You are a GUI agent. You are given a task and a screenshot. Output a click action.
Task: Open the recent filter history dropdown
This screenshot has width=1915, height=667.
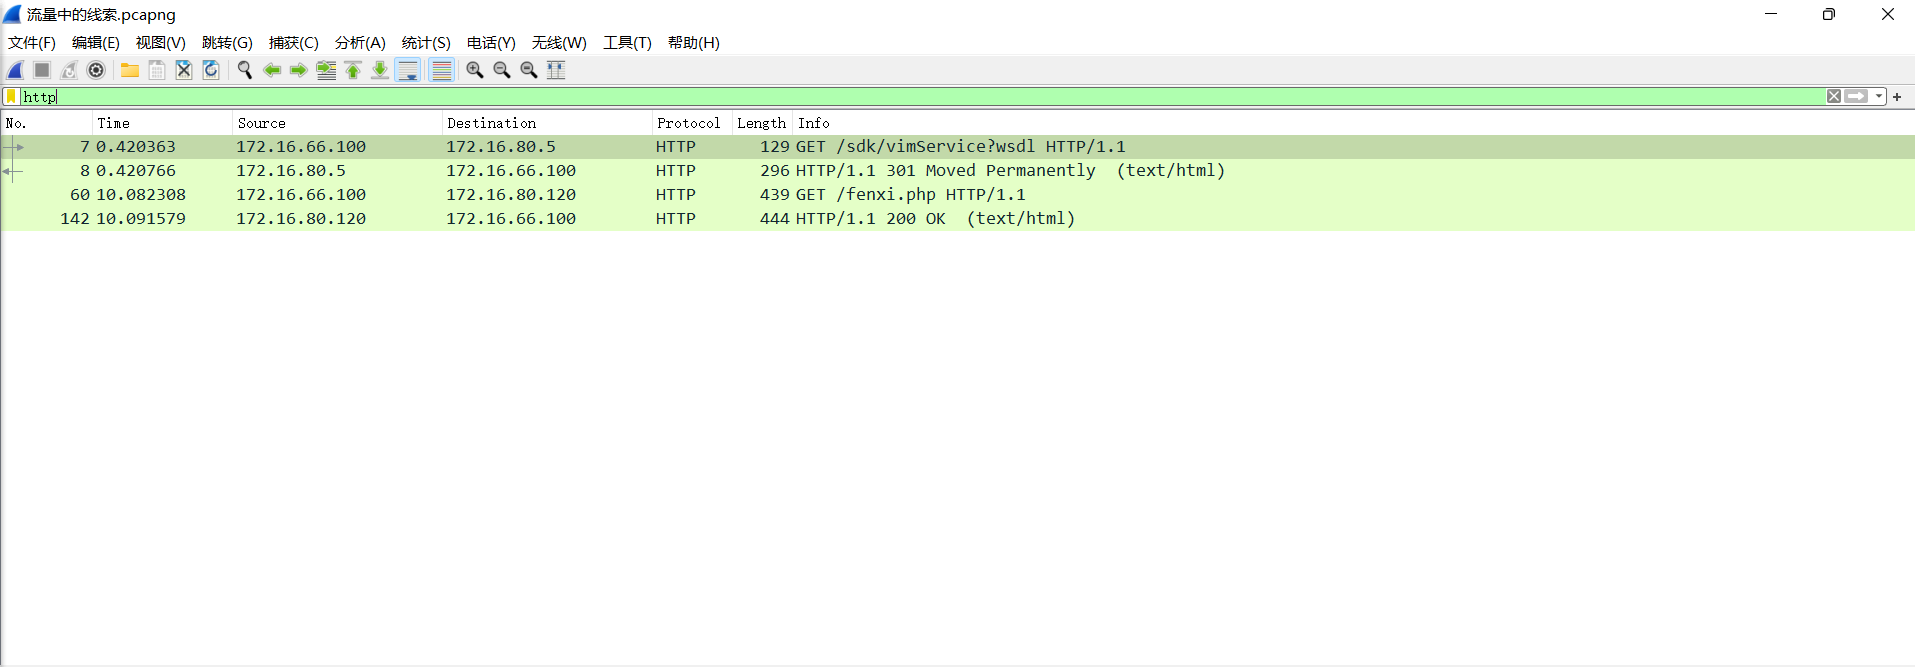(x=1879, y=97)
